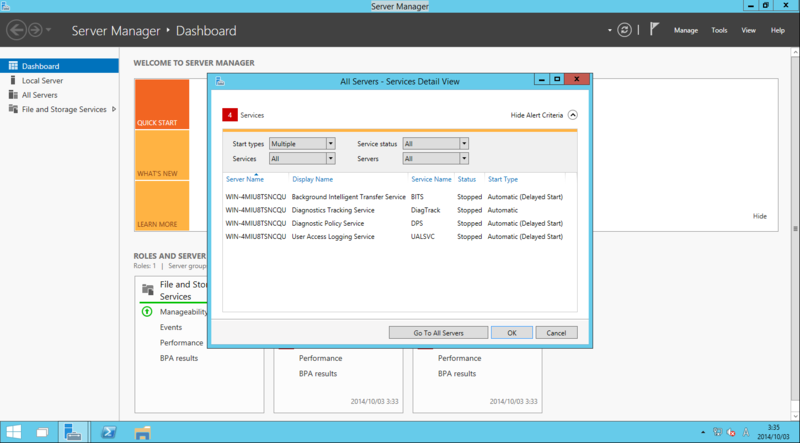Image resolution: width=800 pixels, height=443 pixels.
Task: Launch PowerShell from the taskbar
Action: point(108,432)
